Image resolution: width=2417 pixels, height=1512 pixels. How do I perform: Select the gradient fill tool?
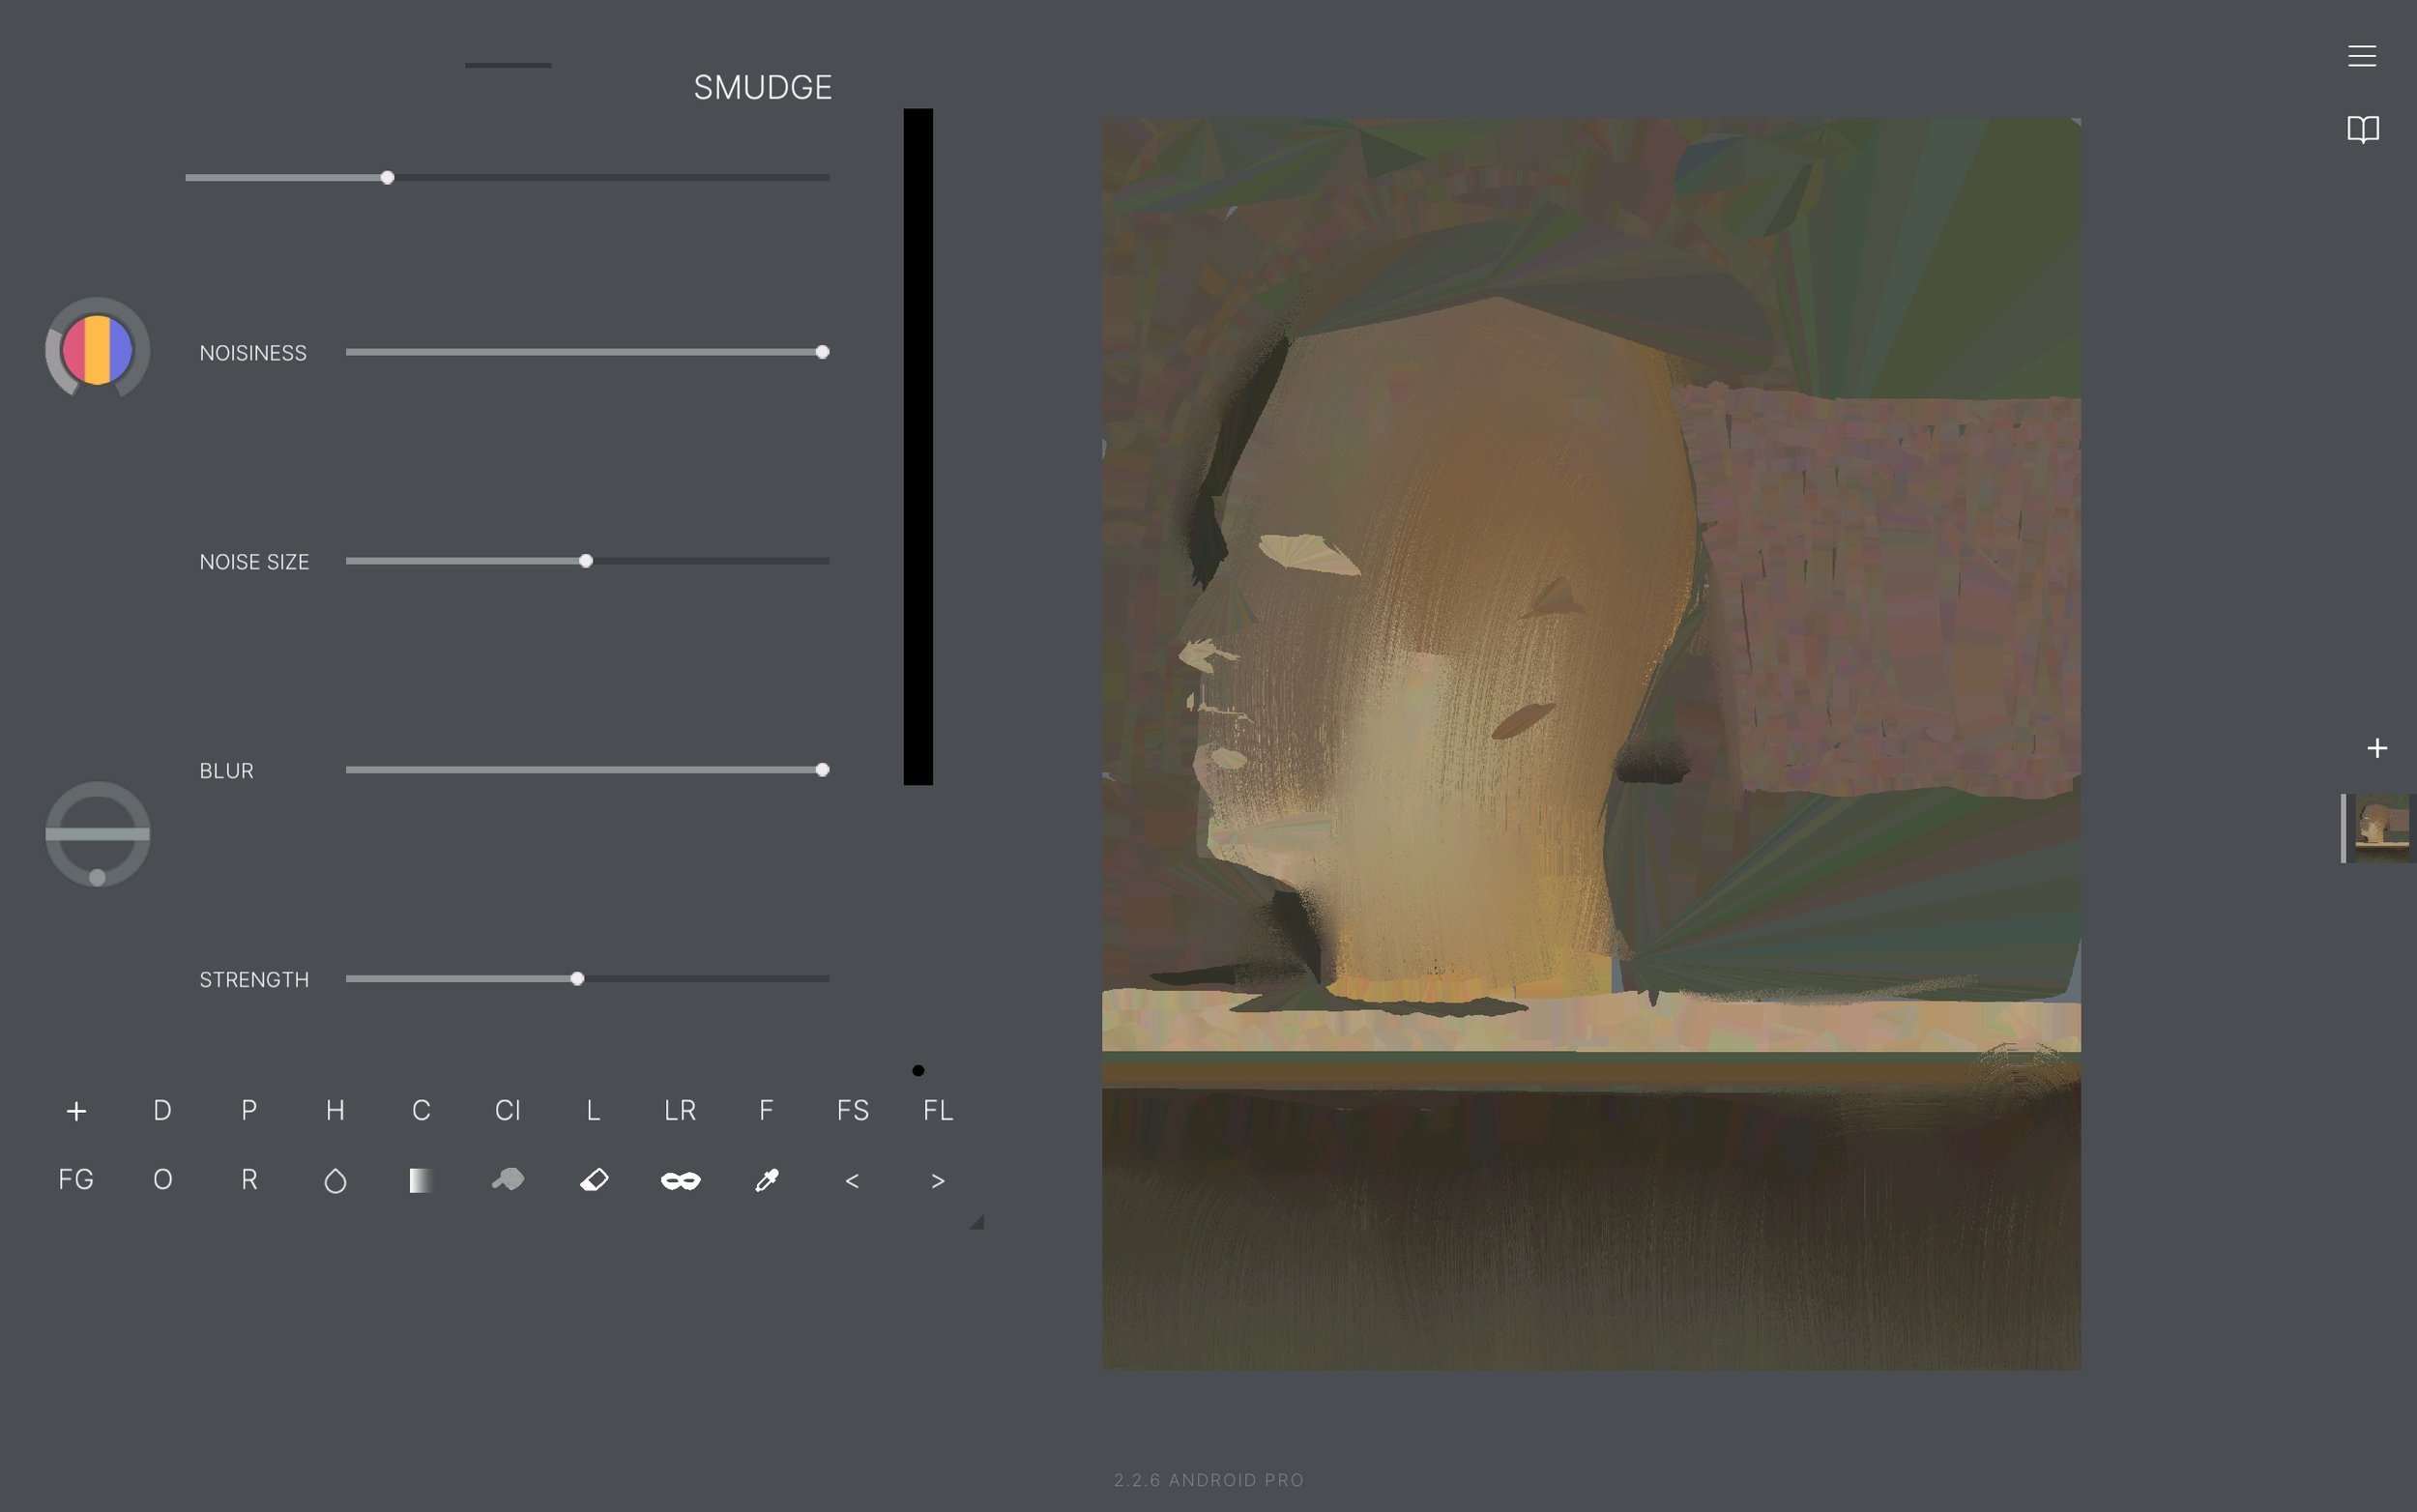pos(420,1180)
